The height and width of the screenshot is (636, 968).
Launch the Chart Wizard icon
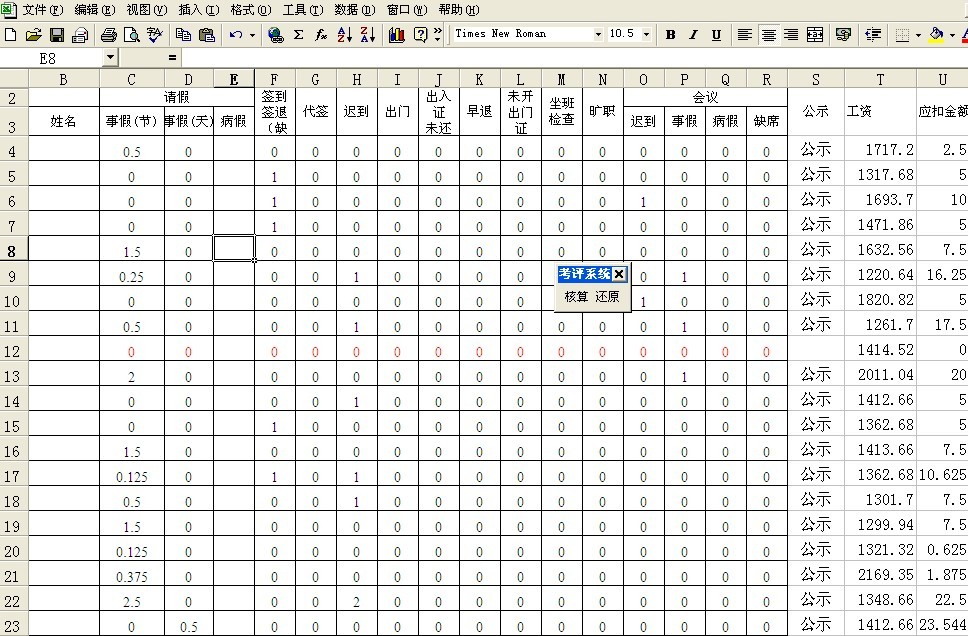(x=396, y=33)
